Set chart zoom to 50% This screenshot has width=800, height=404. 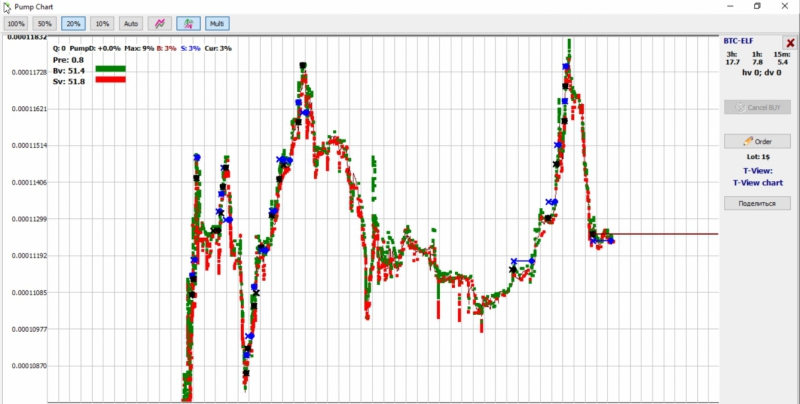[x=45, y=23]
